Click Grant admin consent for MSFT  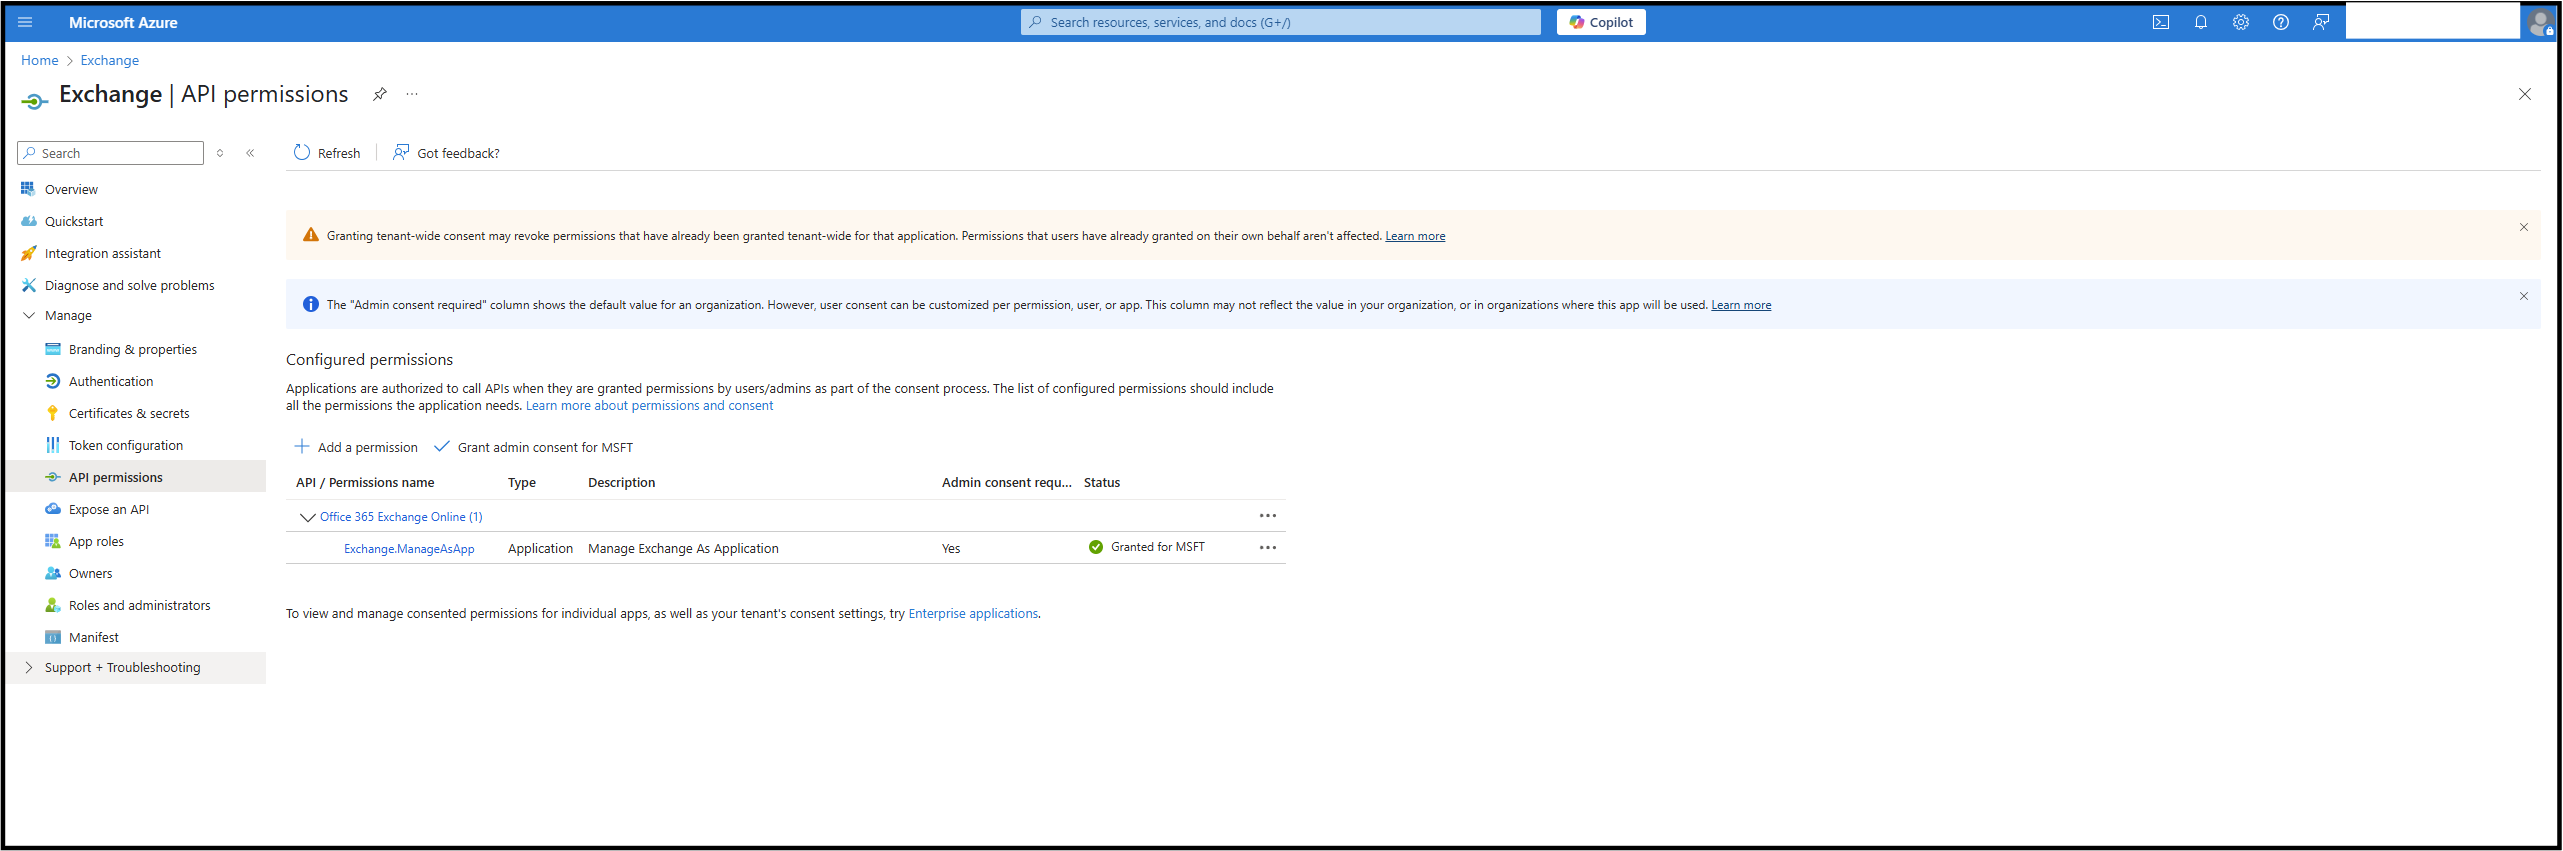[x=534, y=447]
